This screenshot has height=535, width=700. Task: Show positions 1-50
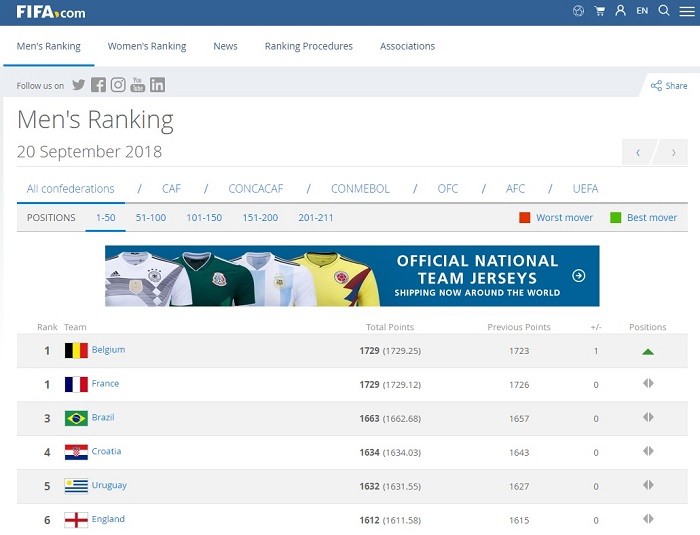pyautogui.click(x=105, y=217)
